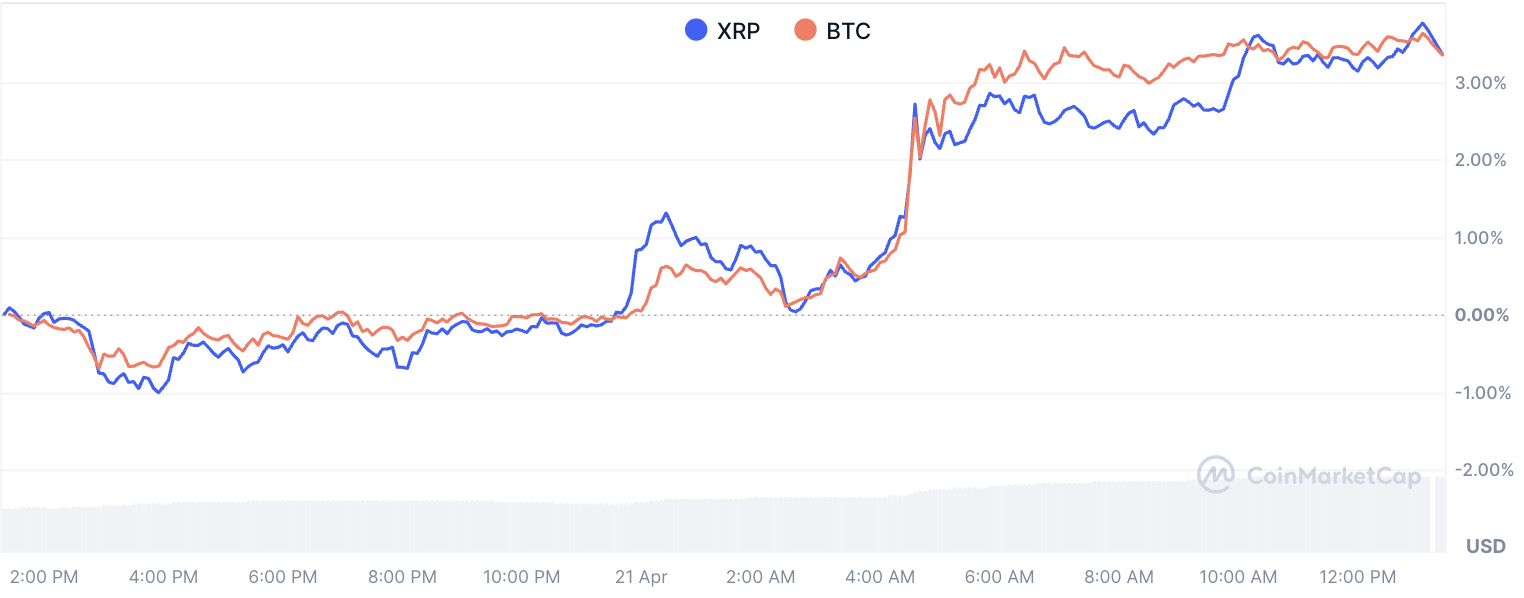Click the 10:00 PM time axis label

tap(522, 577)
